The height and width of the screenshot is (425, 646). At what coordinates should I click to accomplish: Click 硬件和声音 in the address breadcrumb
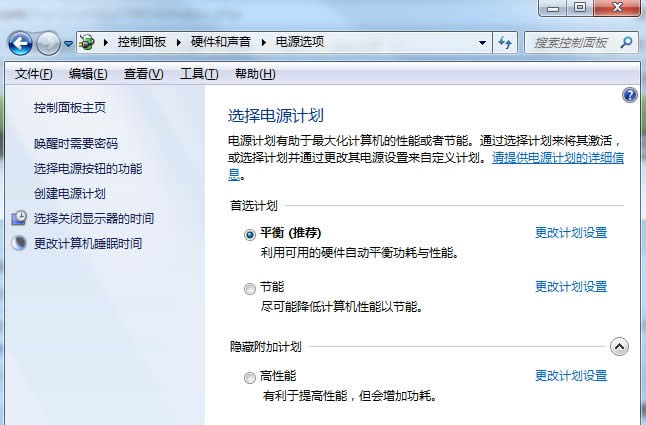point(221,42)
